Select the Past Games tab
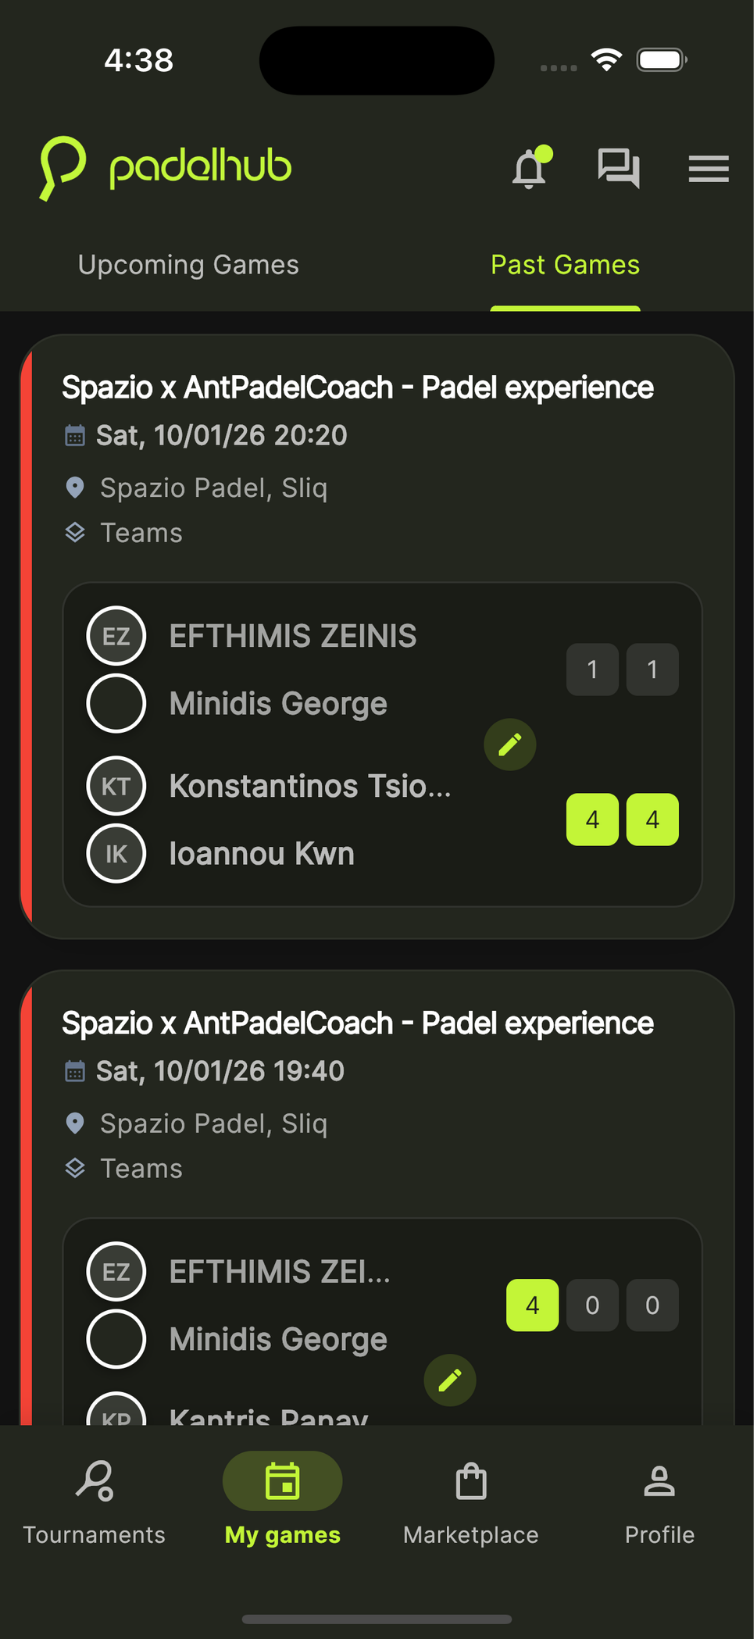 [x=565, y=265]
